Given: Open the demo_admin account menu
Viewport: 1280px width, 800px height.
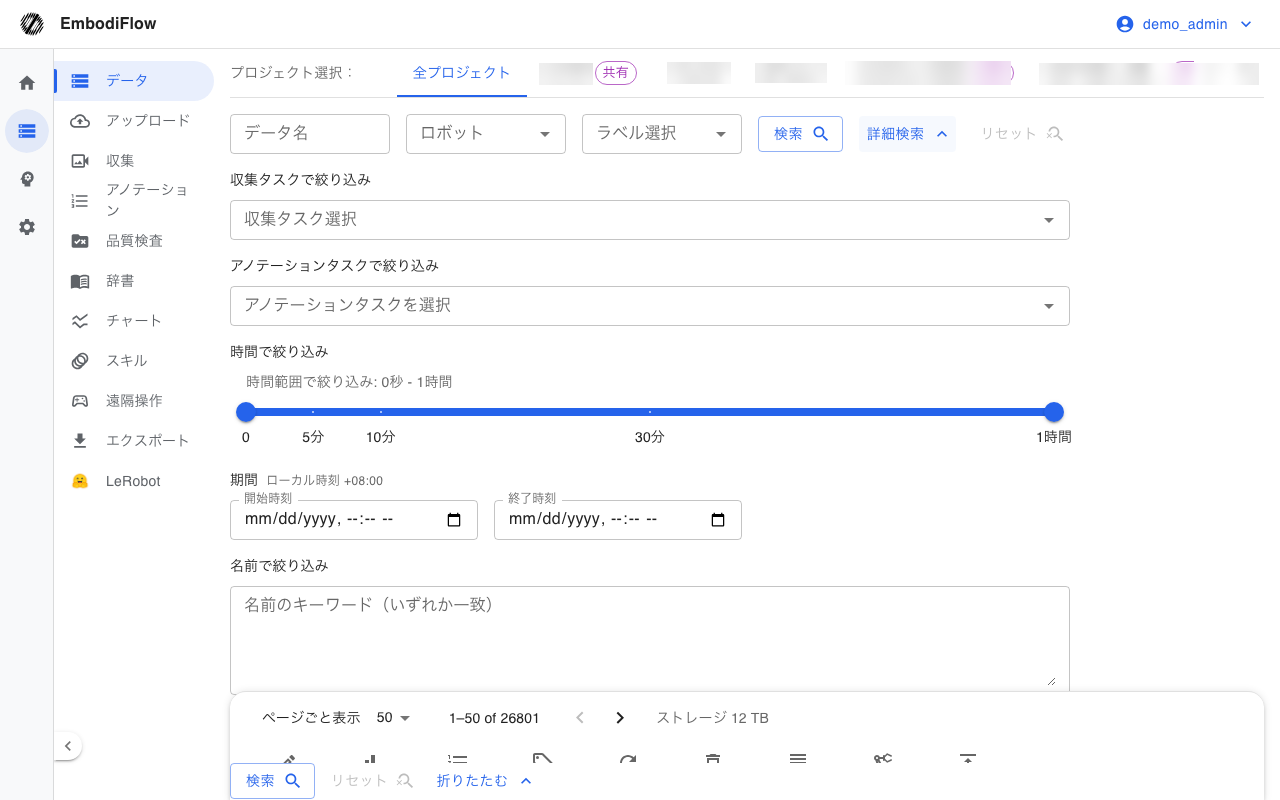Looking at the screenshot, I should 1184,24.
